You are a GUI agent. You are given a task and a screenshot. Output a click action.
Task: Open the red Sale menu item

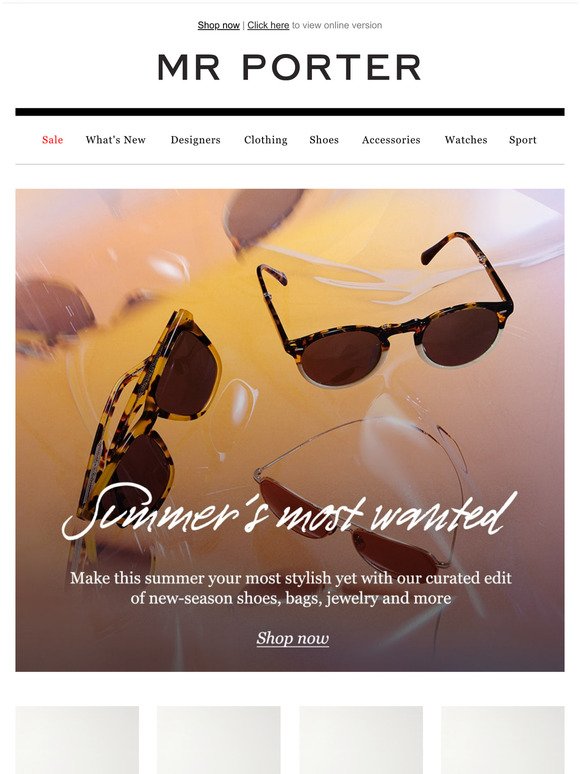[52, 140]
